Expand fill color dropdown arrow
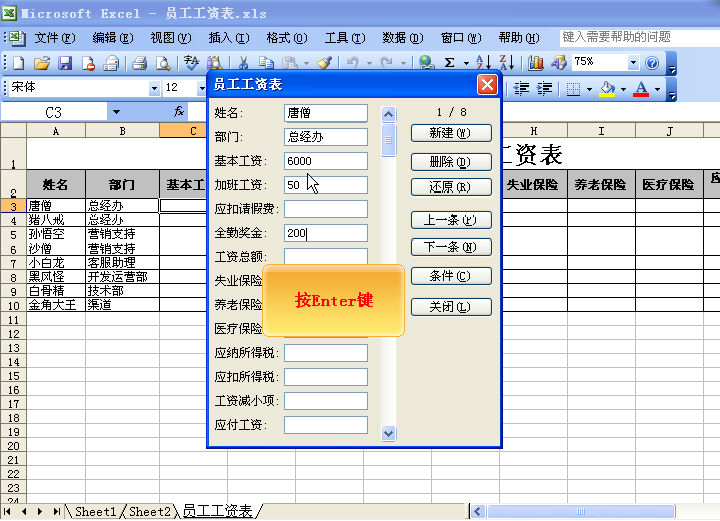Screen dimensions: 720x521 click(x=624, y=89)
